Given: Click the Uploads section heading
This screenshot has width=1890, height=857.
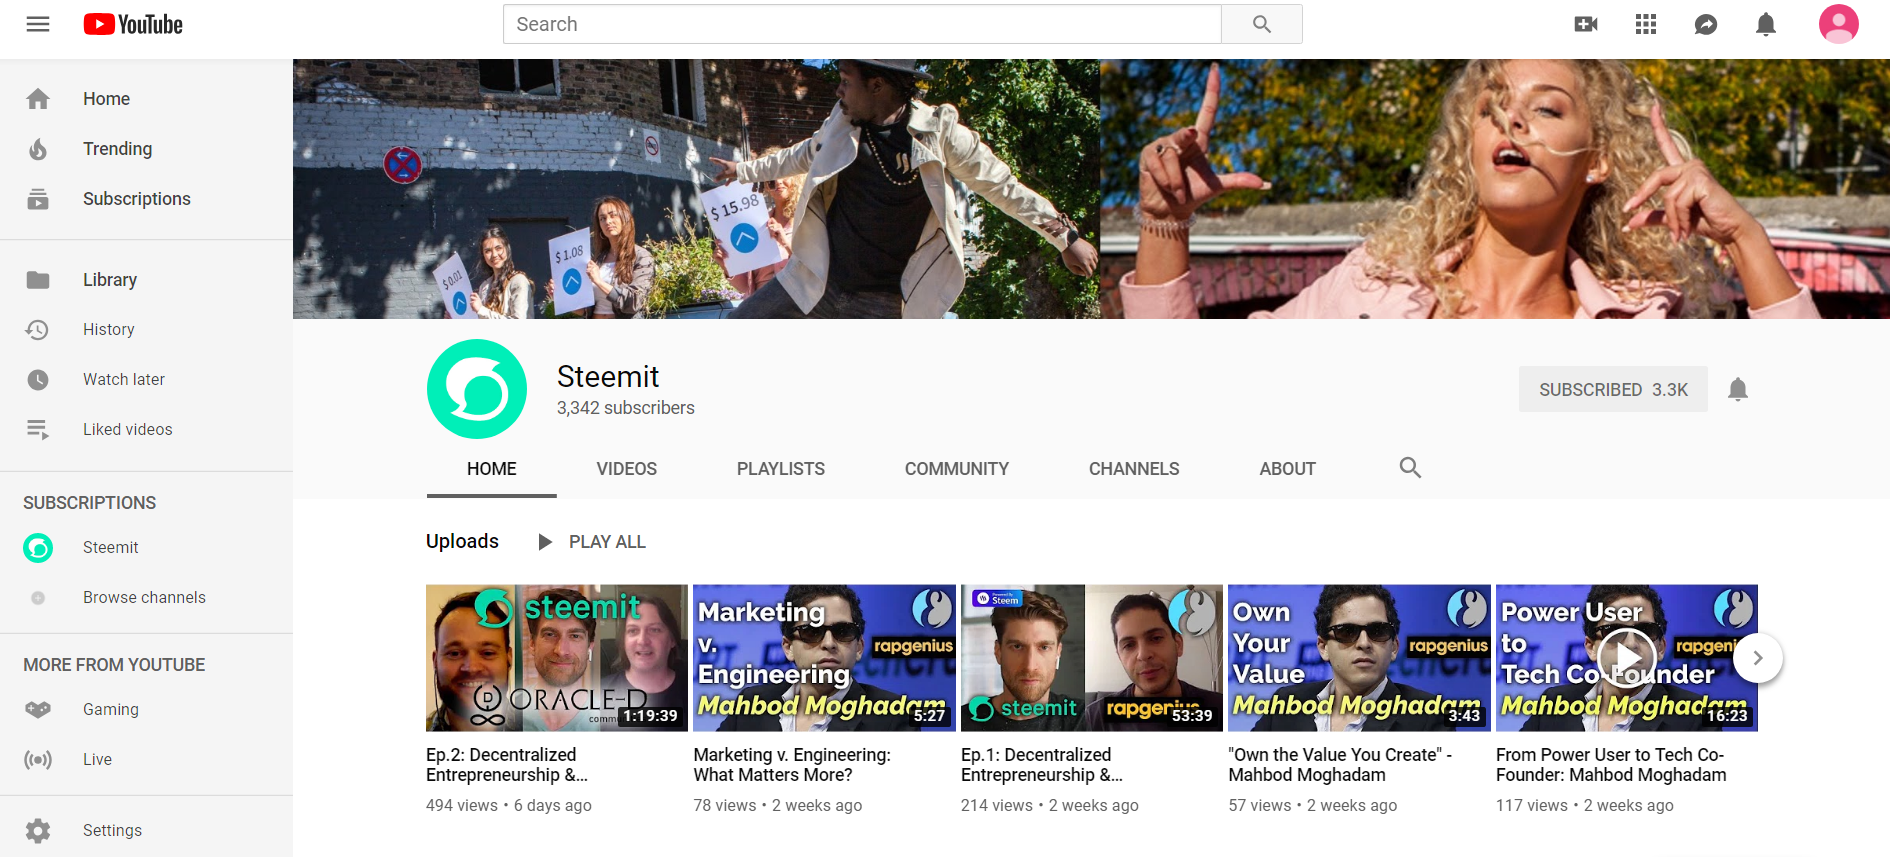Looking at the screenshot, I should click(x=462, y=541).
